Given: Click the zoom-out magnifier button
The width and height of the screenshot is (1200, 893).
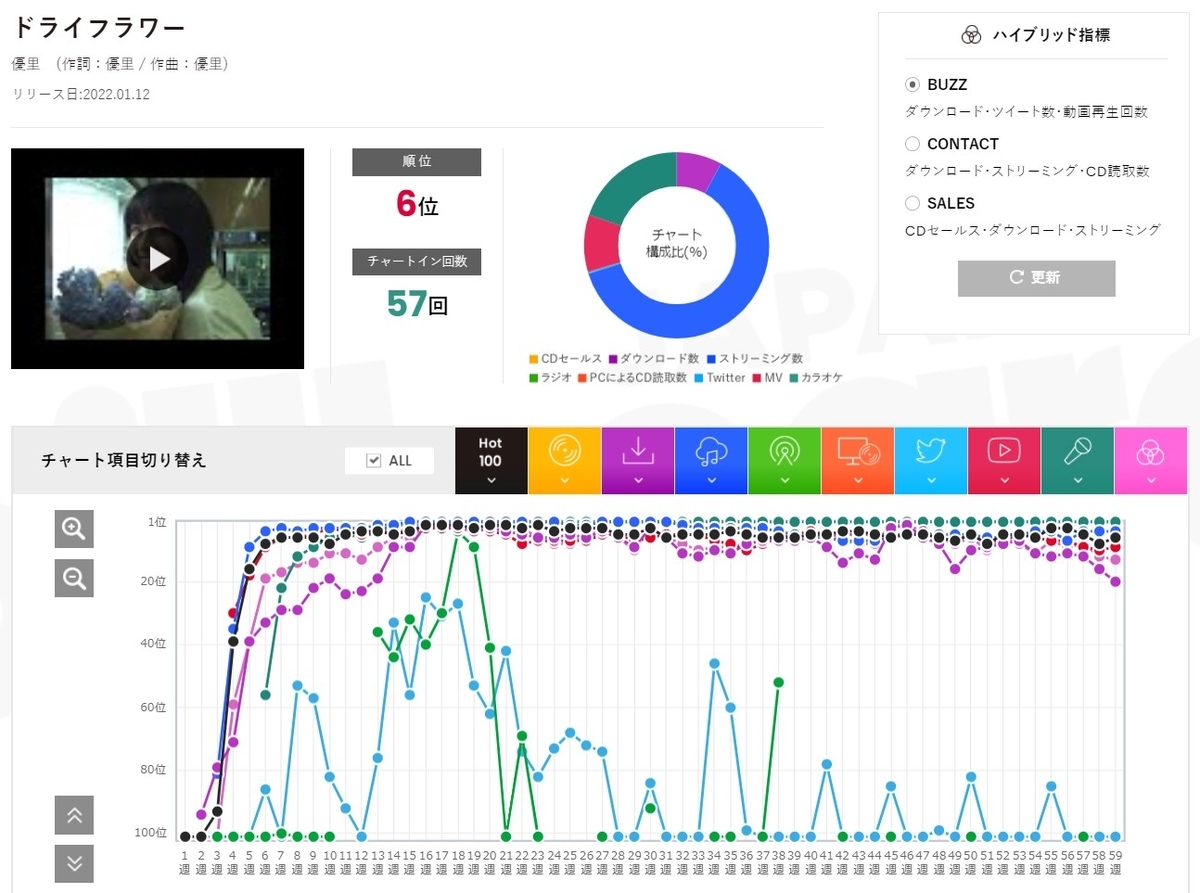Looking at the screenshot, I should (x=74, y=577).
